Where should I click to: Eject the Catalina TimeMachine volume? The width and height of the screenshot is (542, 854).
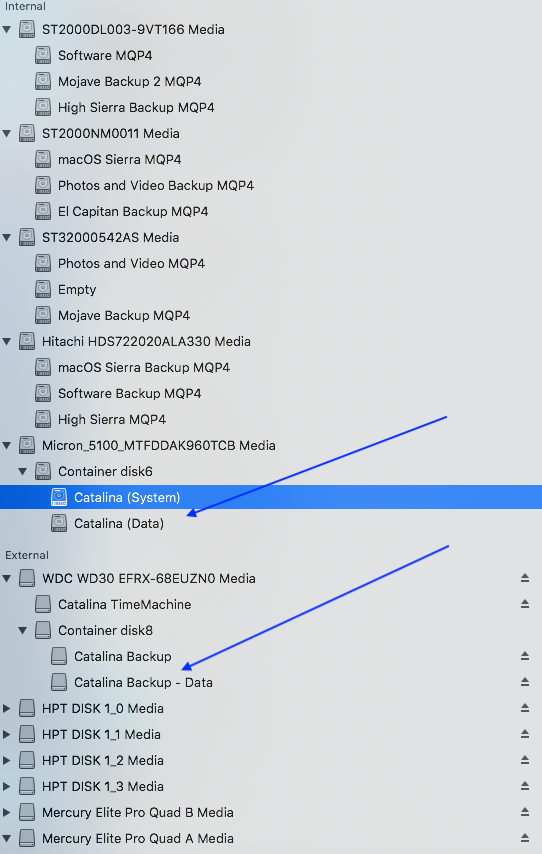tap(525, 604)
